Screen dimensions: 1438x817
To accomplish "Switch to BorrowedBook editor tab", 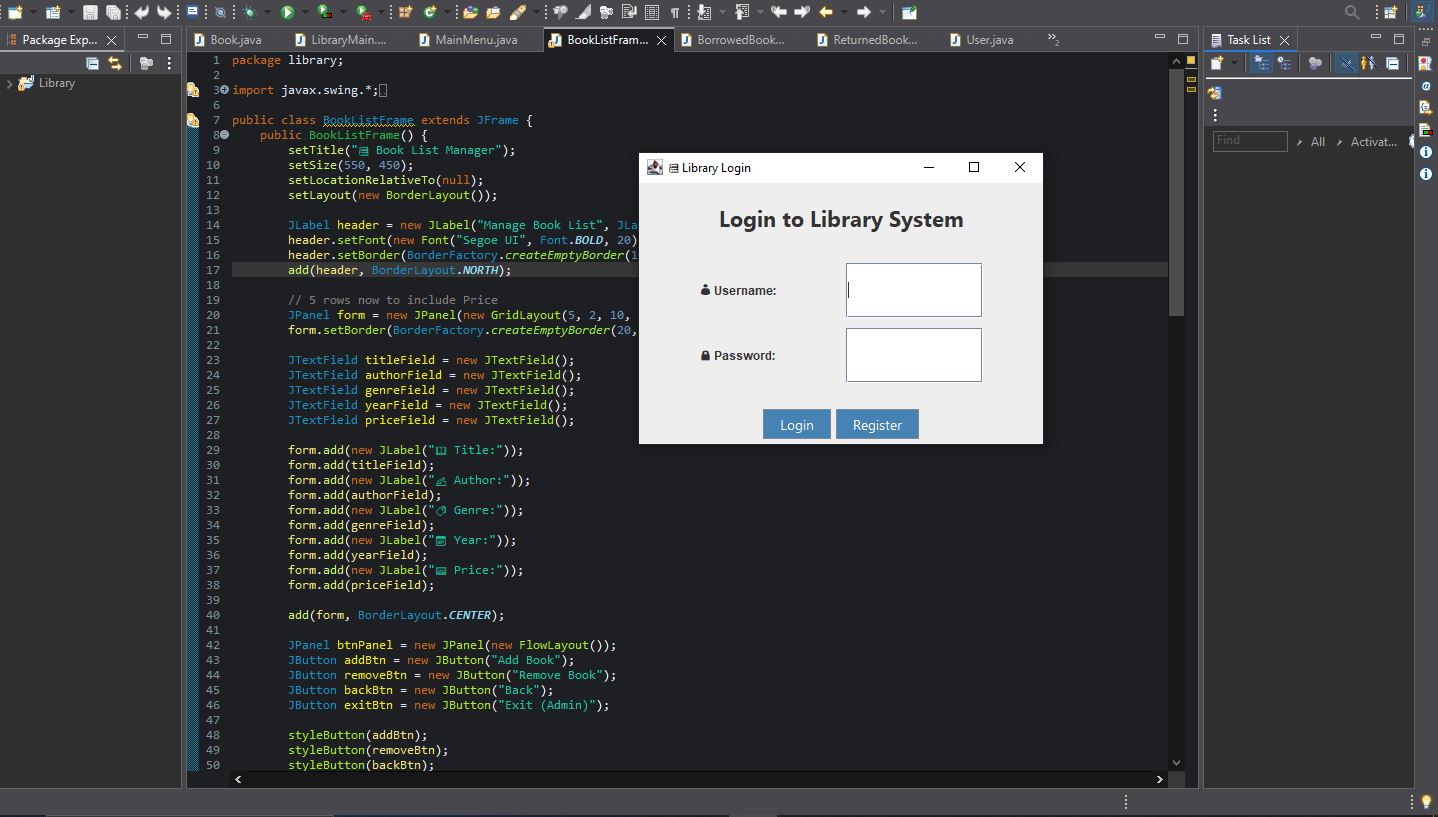I will 731,40.
